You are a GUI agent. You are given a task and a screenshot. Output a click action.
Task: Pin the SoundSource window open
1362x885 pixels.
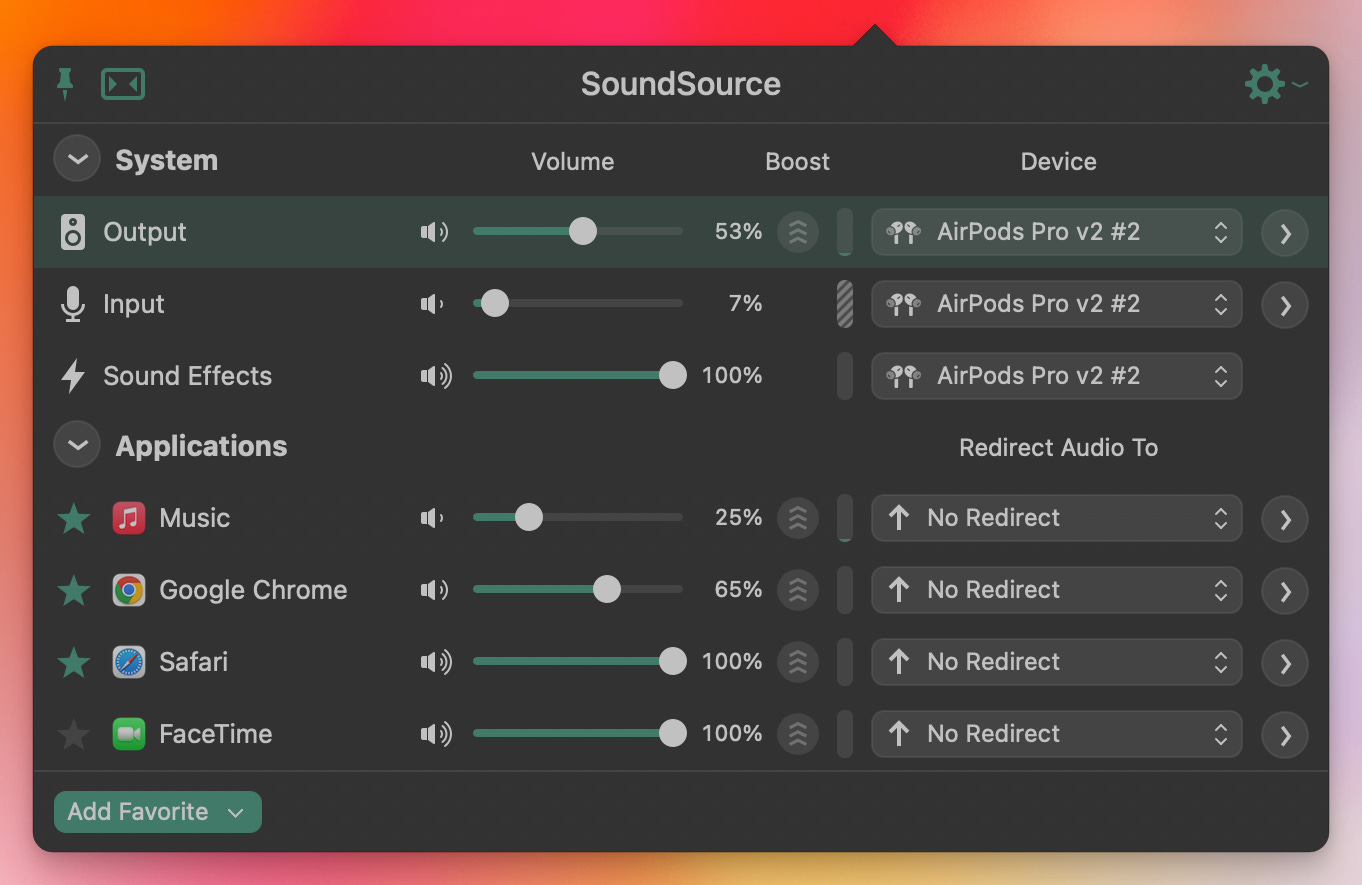pos(65,84)
